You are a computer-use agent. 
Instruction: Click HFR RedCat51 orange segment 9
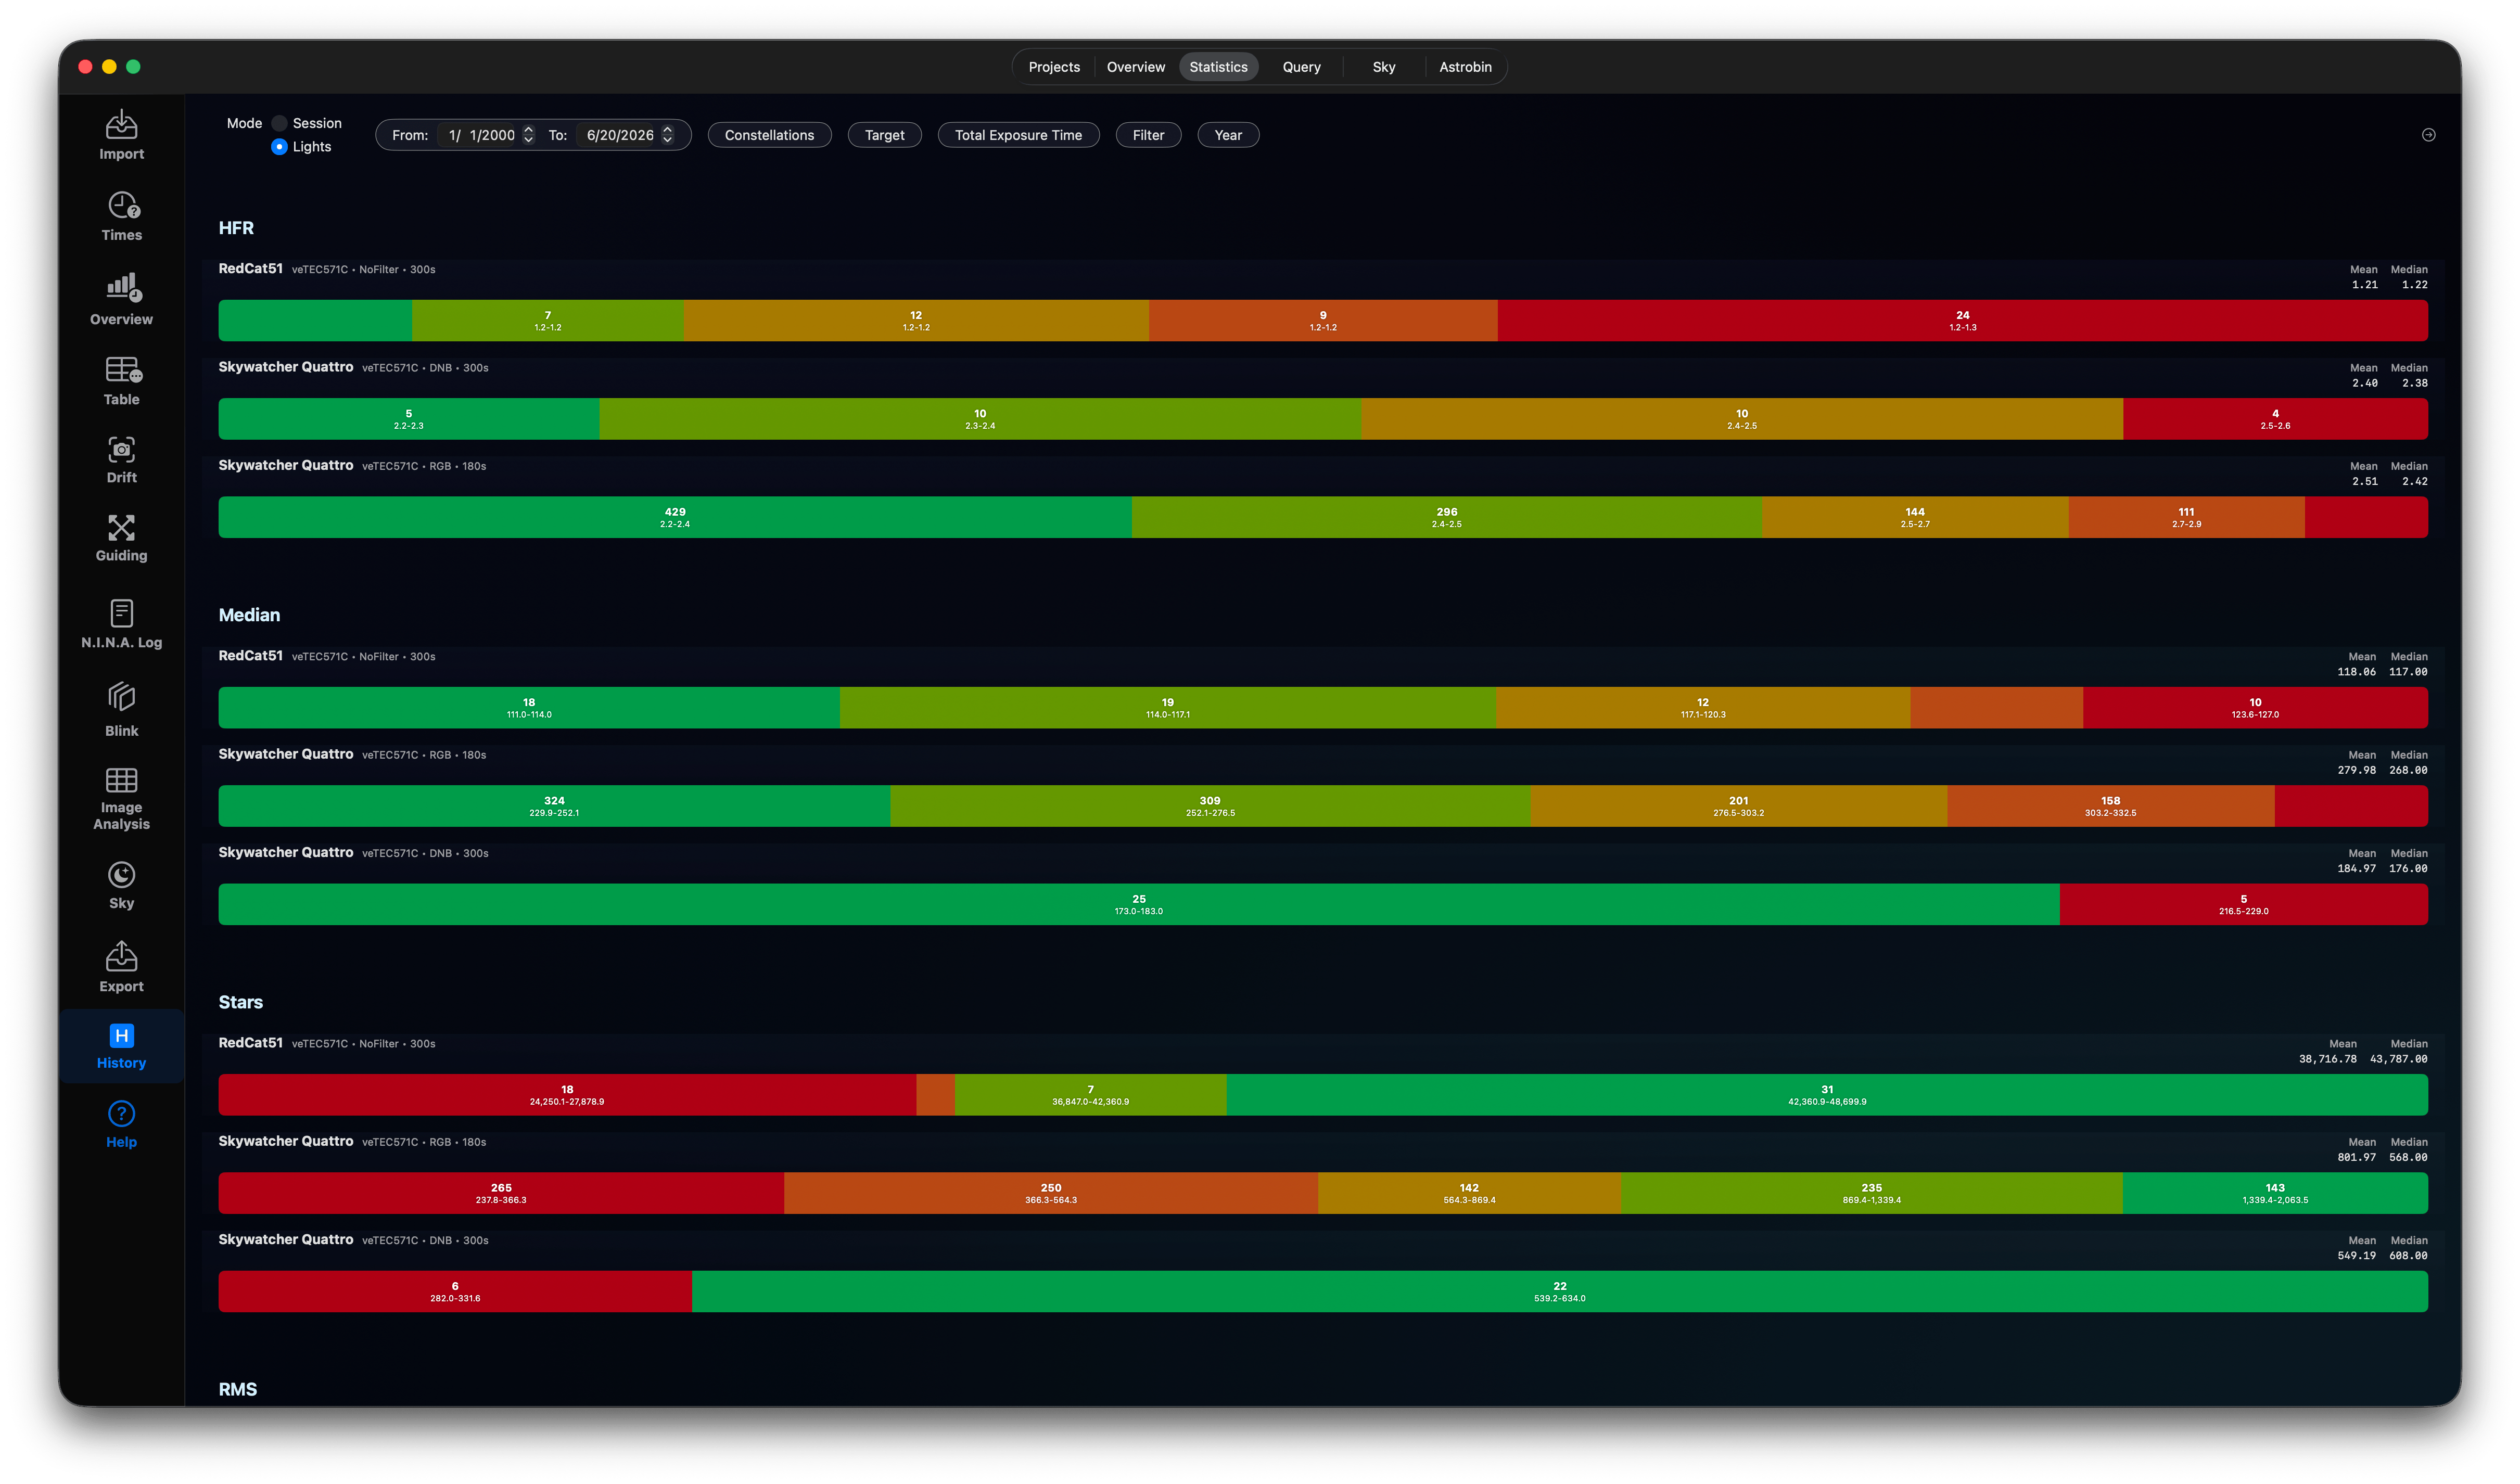(x=1323, y=320)
